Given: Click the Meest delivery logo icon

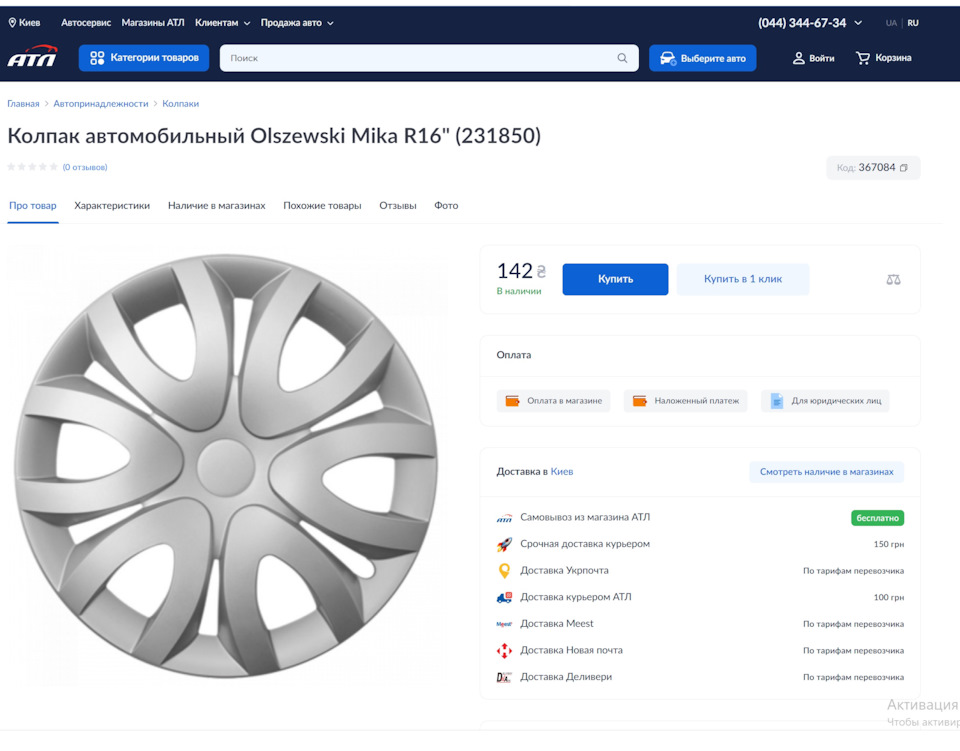Looking at the screenshot, I should point(504,624).
